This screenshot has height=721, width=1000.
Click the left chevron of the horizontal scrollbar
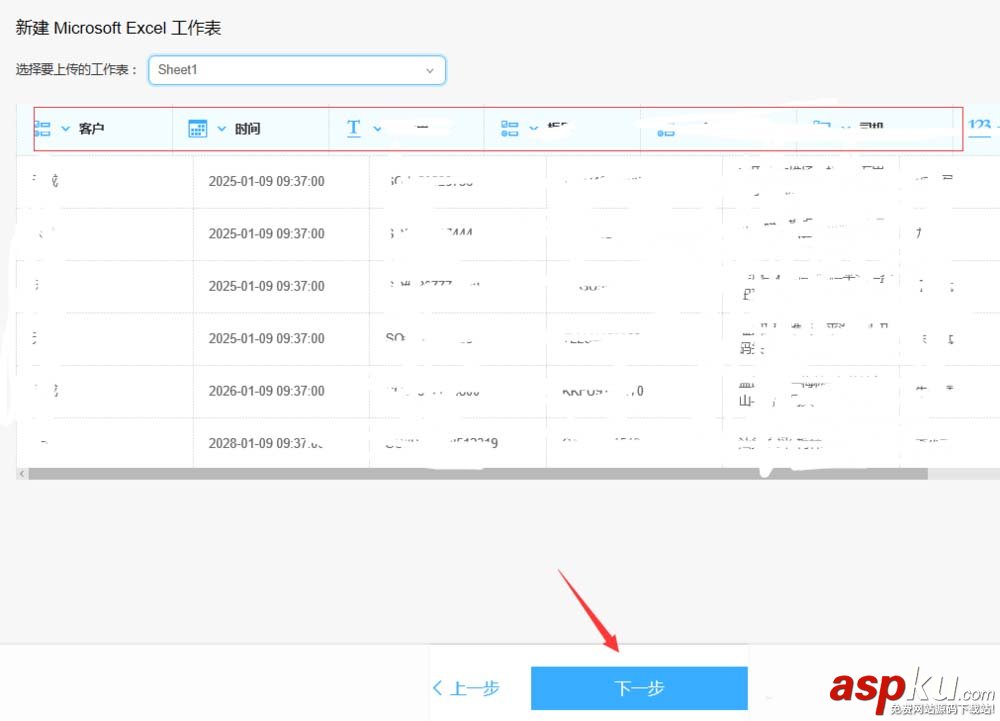click(x=21, y=473)
